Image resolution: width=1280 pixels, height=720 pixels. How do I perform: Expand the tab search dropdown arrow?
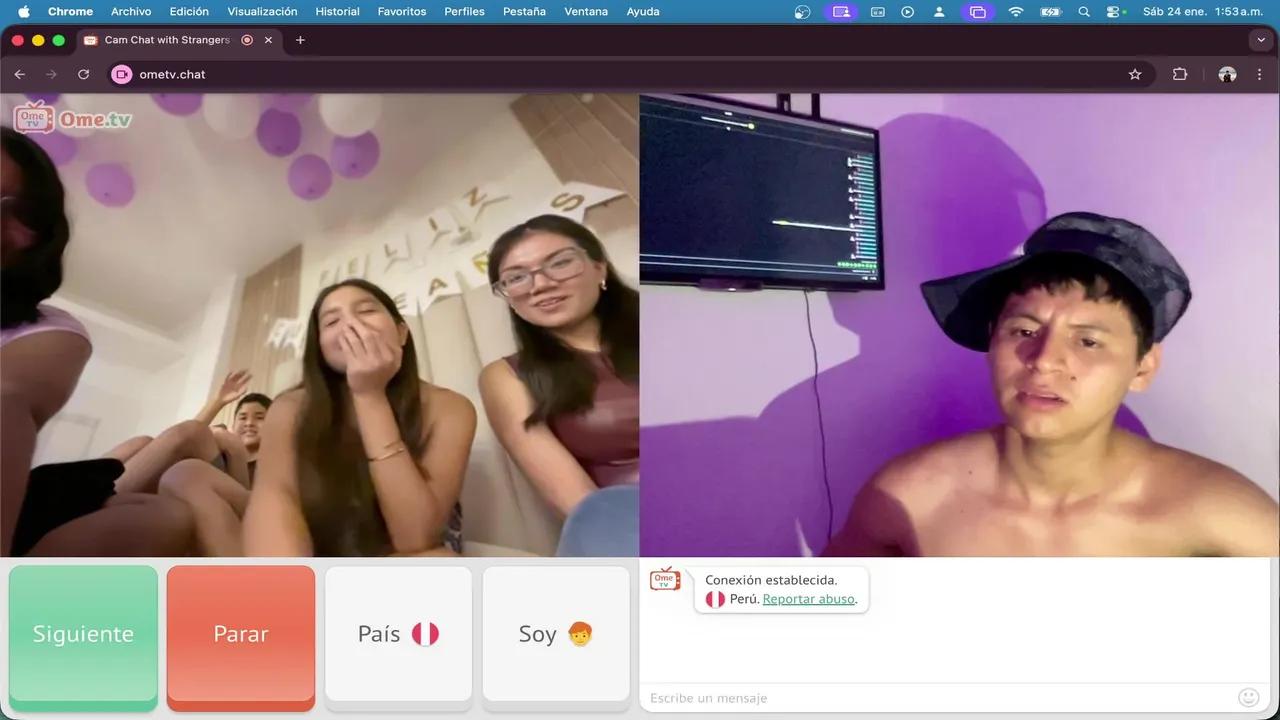1260,40
